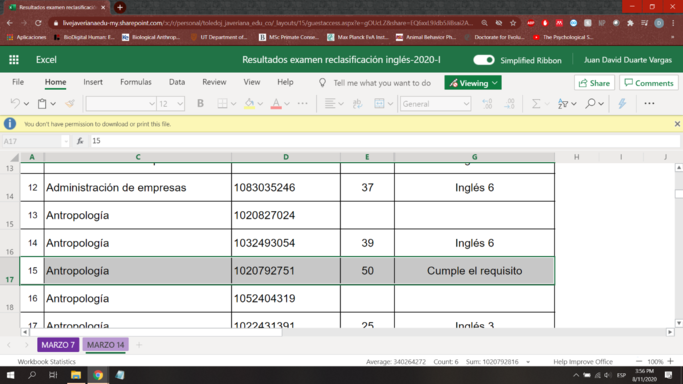This screenshot has width=683, height=384.
Task: Click the Merge cells icon
Action: tap(379, 103)
